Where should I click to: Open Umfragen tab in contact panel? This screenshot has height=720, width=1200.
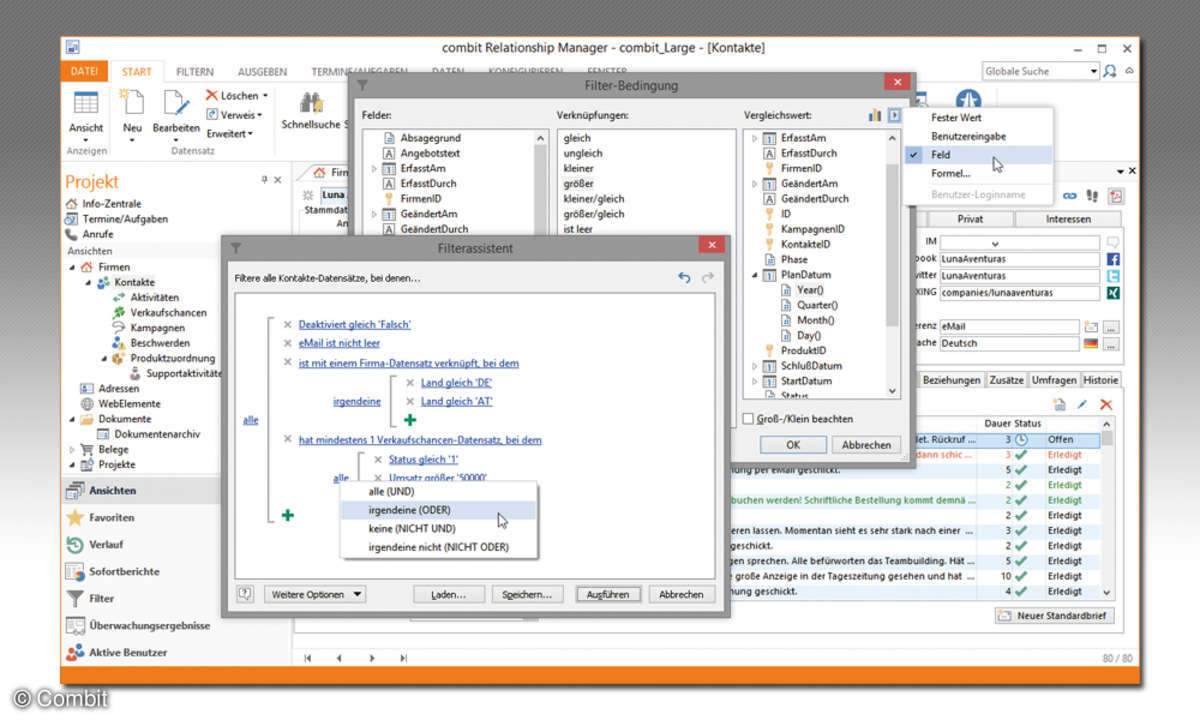tap(1053, 380)
